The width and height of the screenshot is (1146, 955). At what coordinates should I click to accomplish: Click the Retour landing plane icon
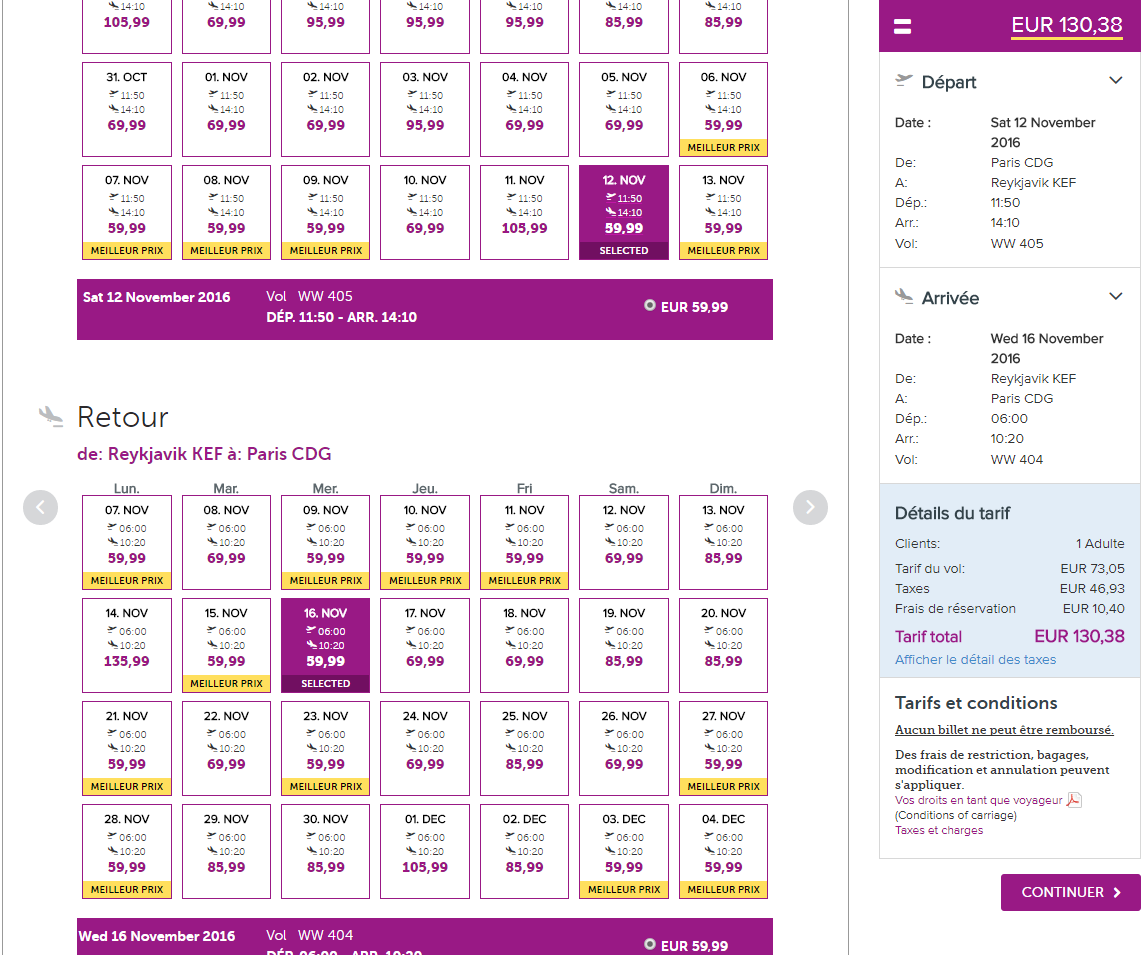[x=51, y=416]
